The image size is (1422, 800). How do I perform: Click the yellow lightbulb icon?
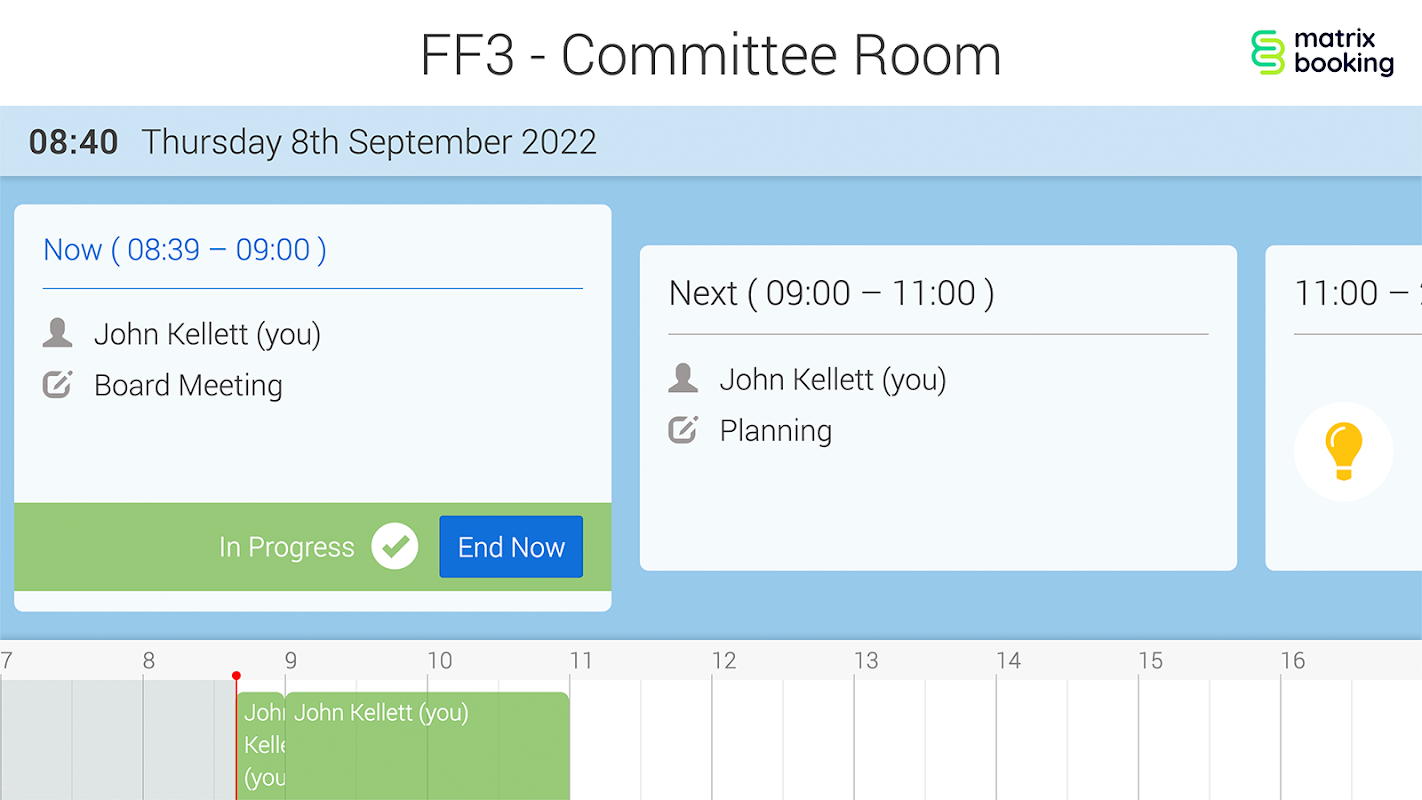1343,451
